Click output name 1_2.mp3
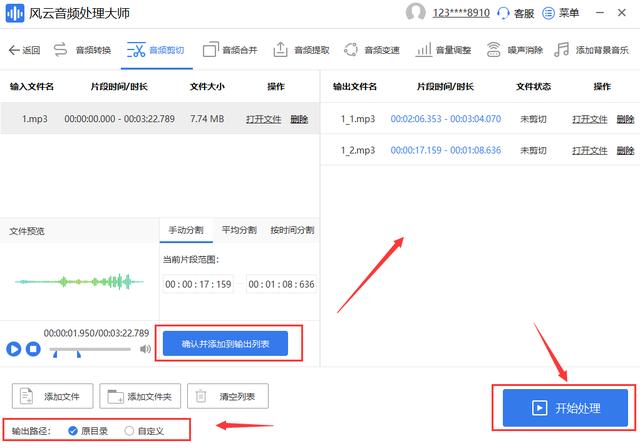Image resolution: width=640 pixels, height=448 pixels. pos(358,150)
